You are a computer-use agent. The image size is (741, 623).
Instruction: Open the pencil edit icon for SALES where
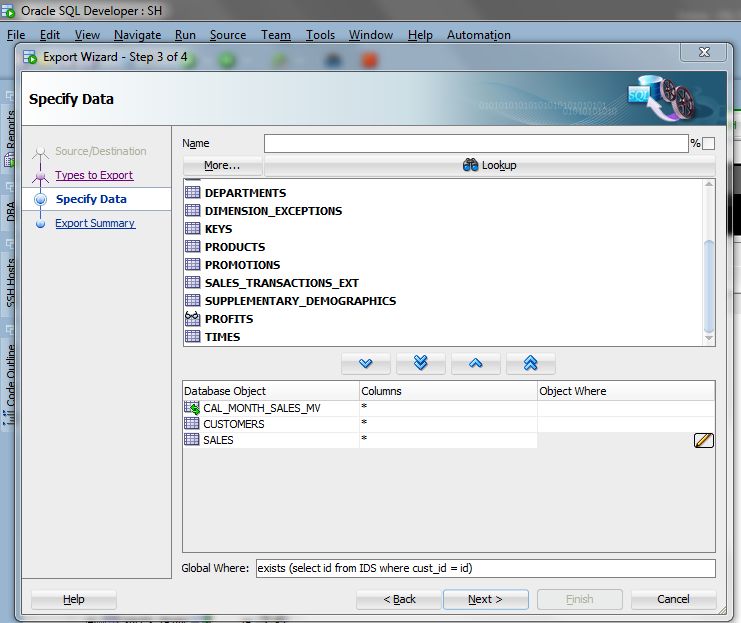[703, 440]
